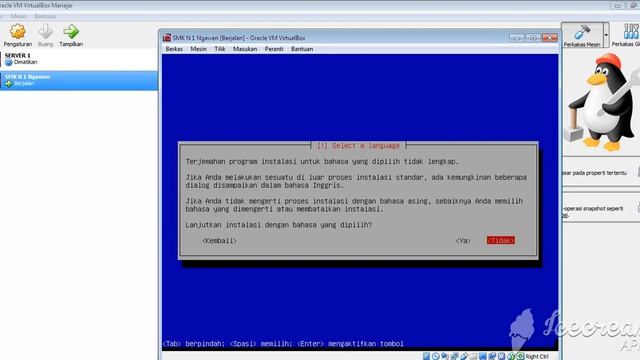Image resolution: width=640 pixels, height=360 pixels.
Task: Open Mesin menu in VirtualBox Manager
Action: (x=19, y=16)
